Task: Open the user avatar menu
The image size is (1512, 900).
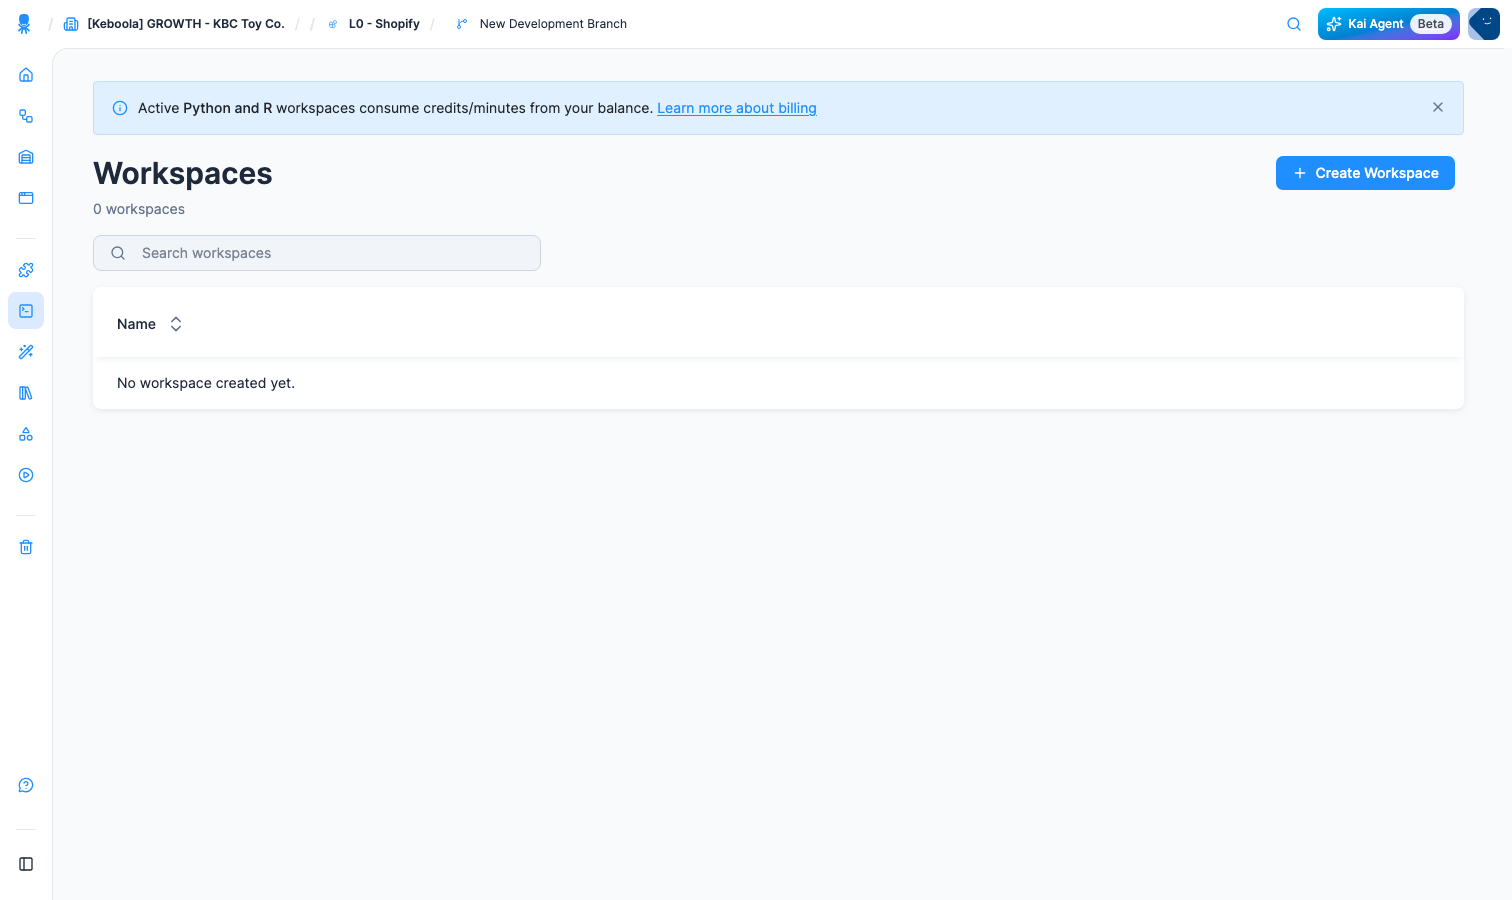Action: 1484,24
